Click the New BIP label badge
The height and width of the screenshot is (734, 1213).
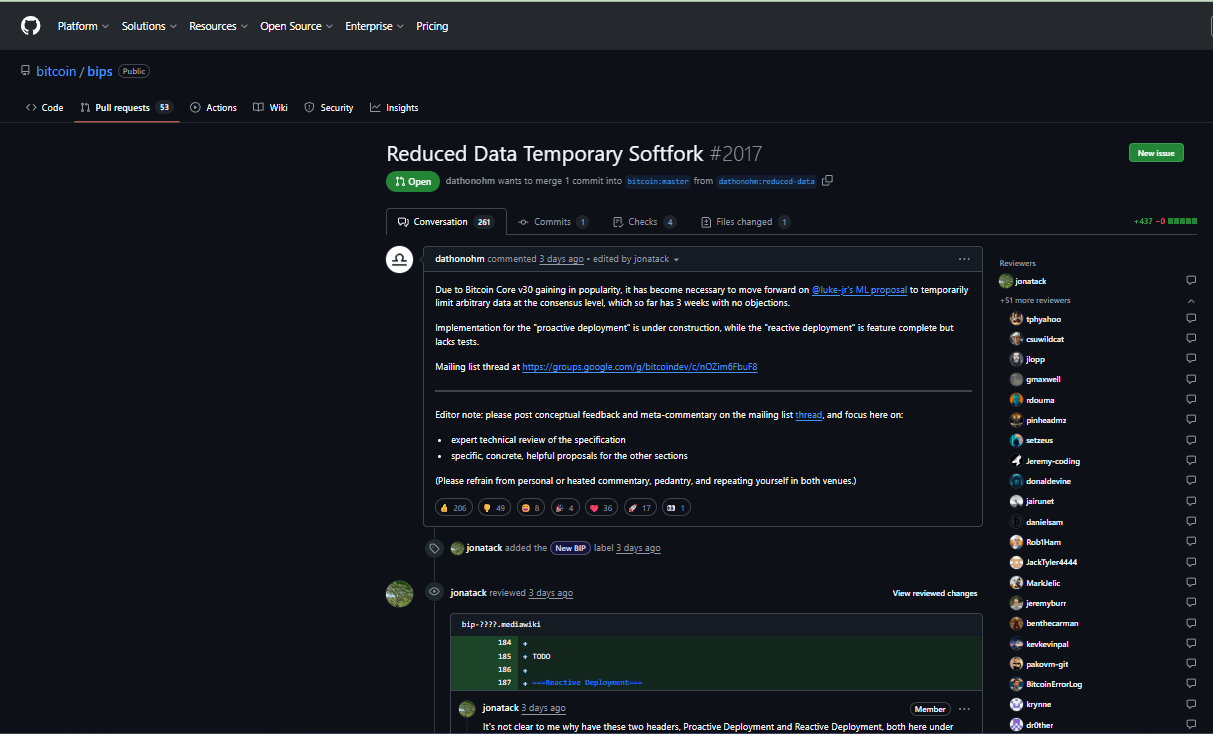coord(571,548)
